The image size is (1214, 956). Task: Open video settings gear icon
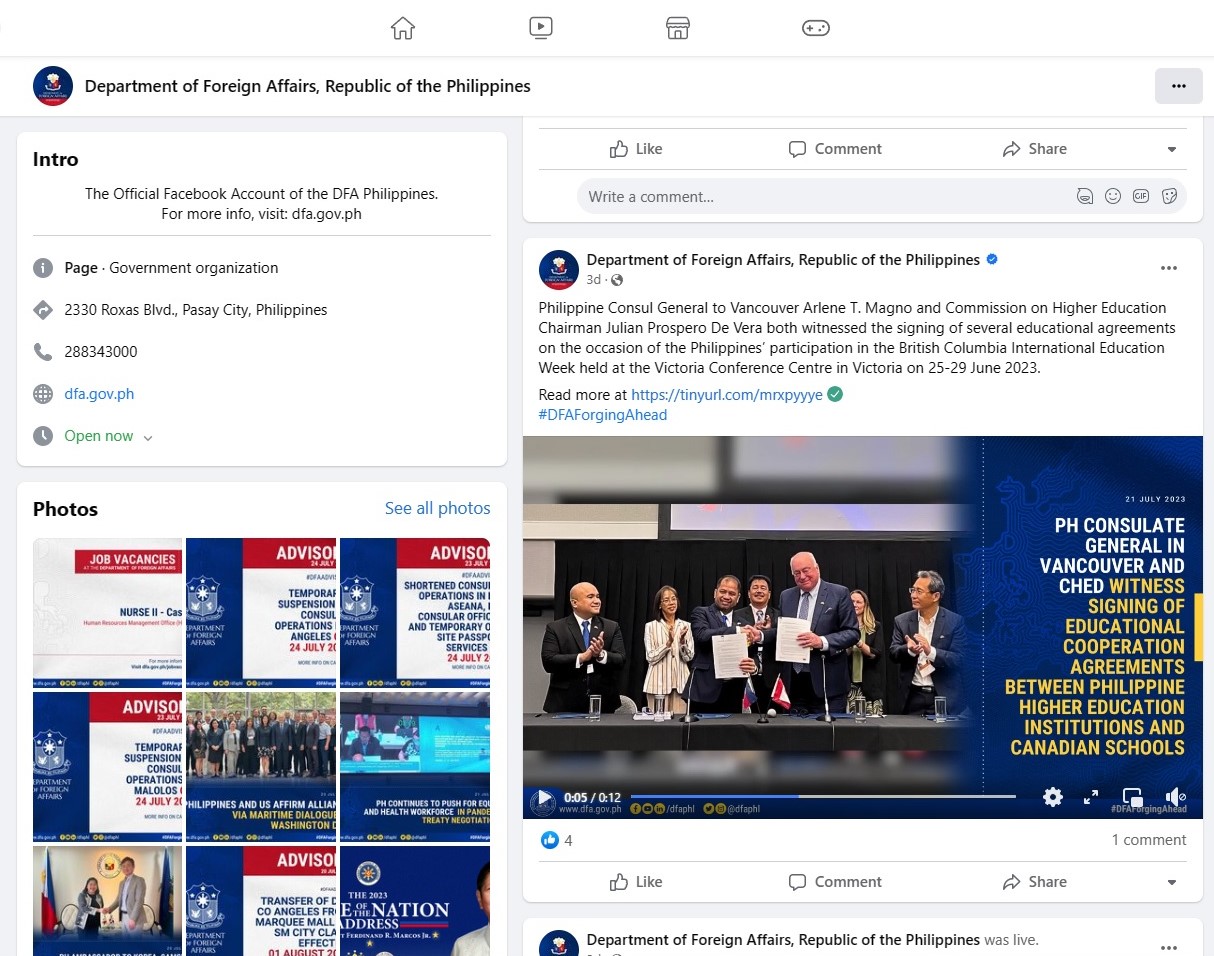pos(1053,797)
